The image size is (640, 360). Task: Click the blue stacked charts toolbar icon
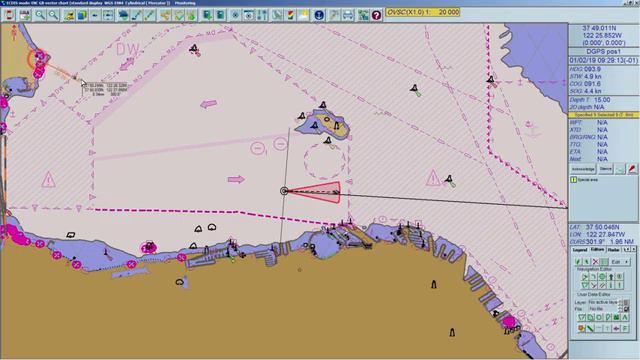pyautogui.click(x=82, y=16)
